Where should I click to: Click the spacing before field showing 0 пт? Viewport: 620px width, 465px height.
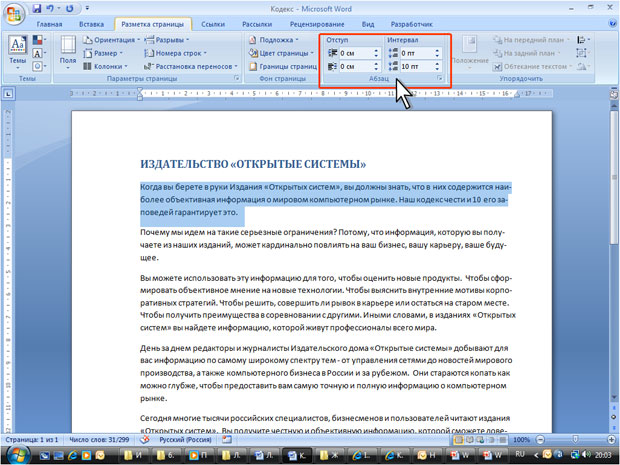coord(417,53)
